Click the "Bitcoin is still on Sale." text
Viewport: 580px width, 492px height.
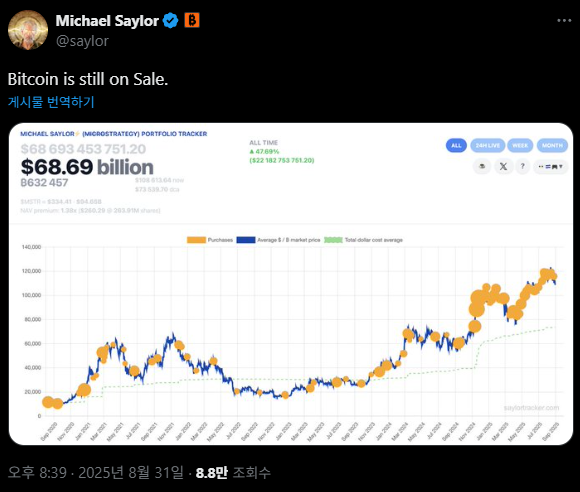(88, 79)
